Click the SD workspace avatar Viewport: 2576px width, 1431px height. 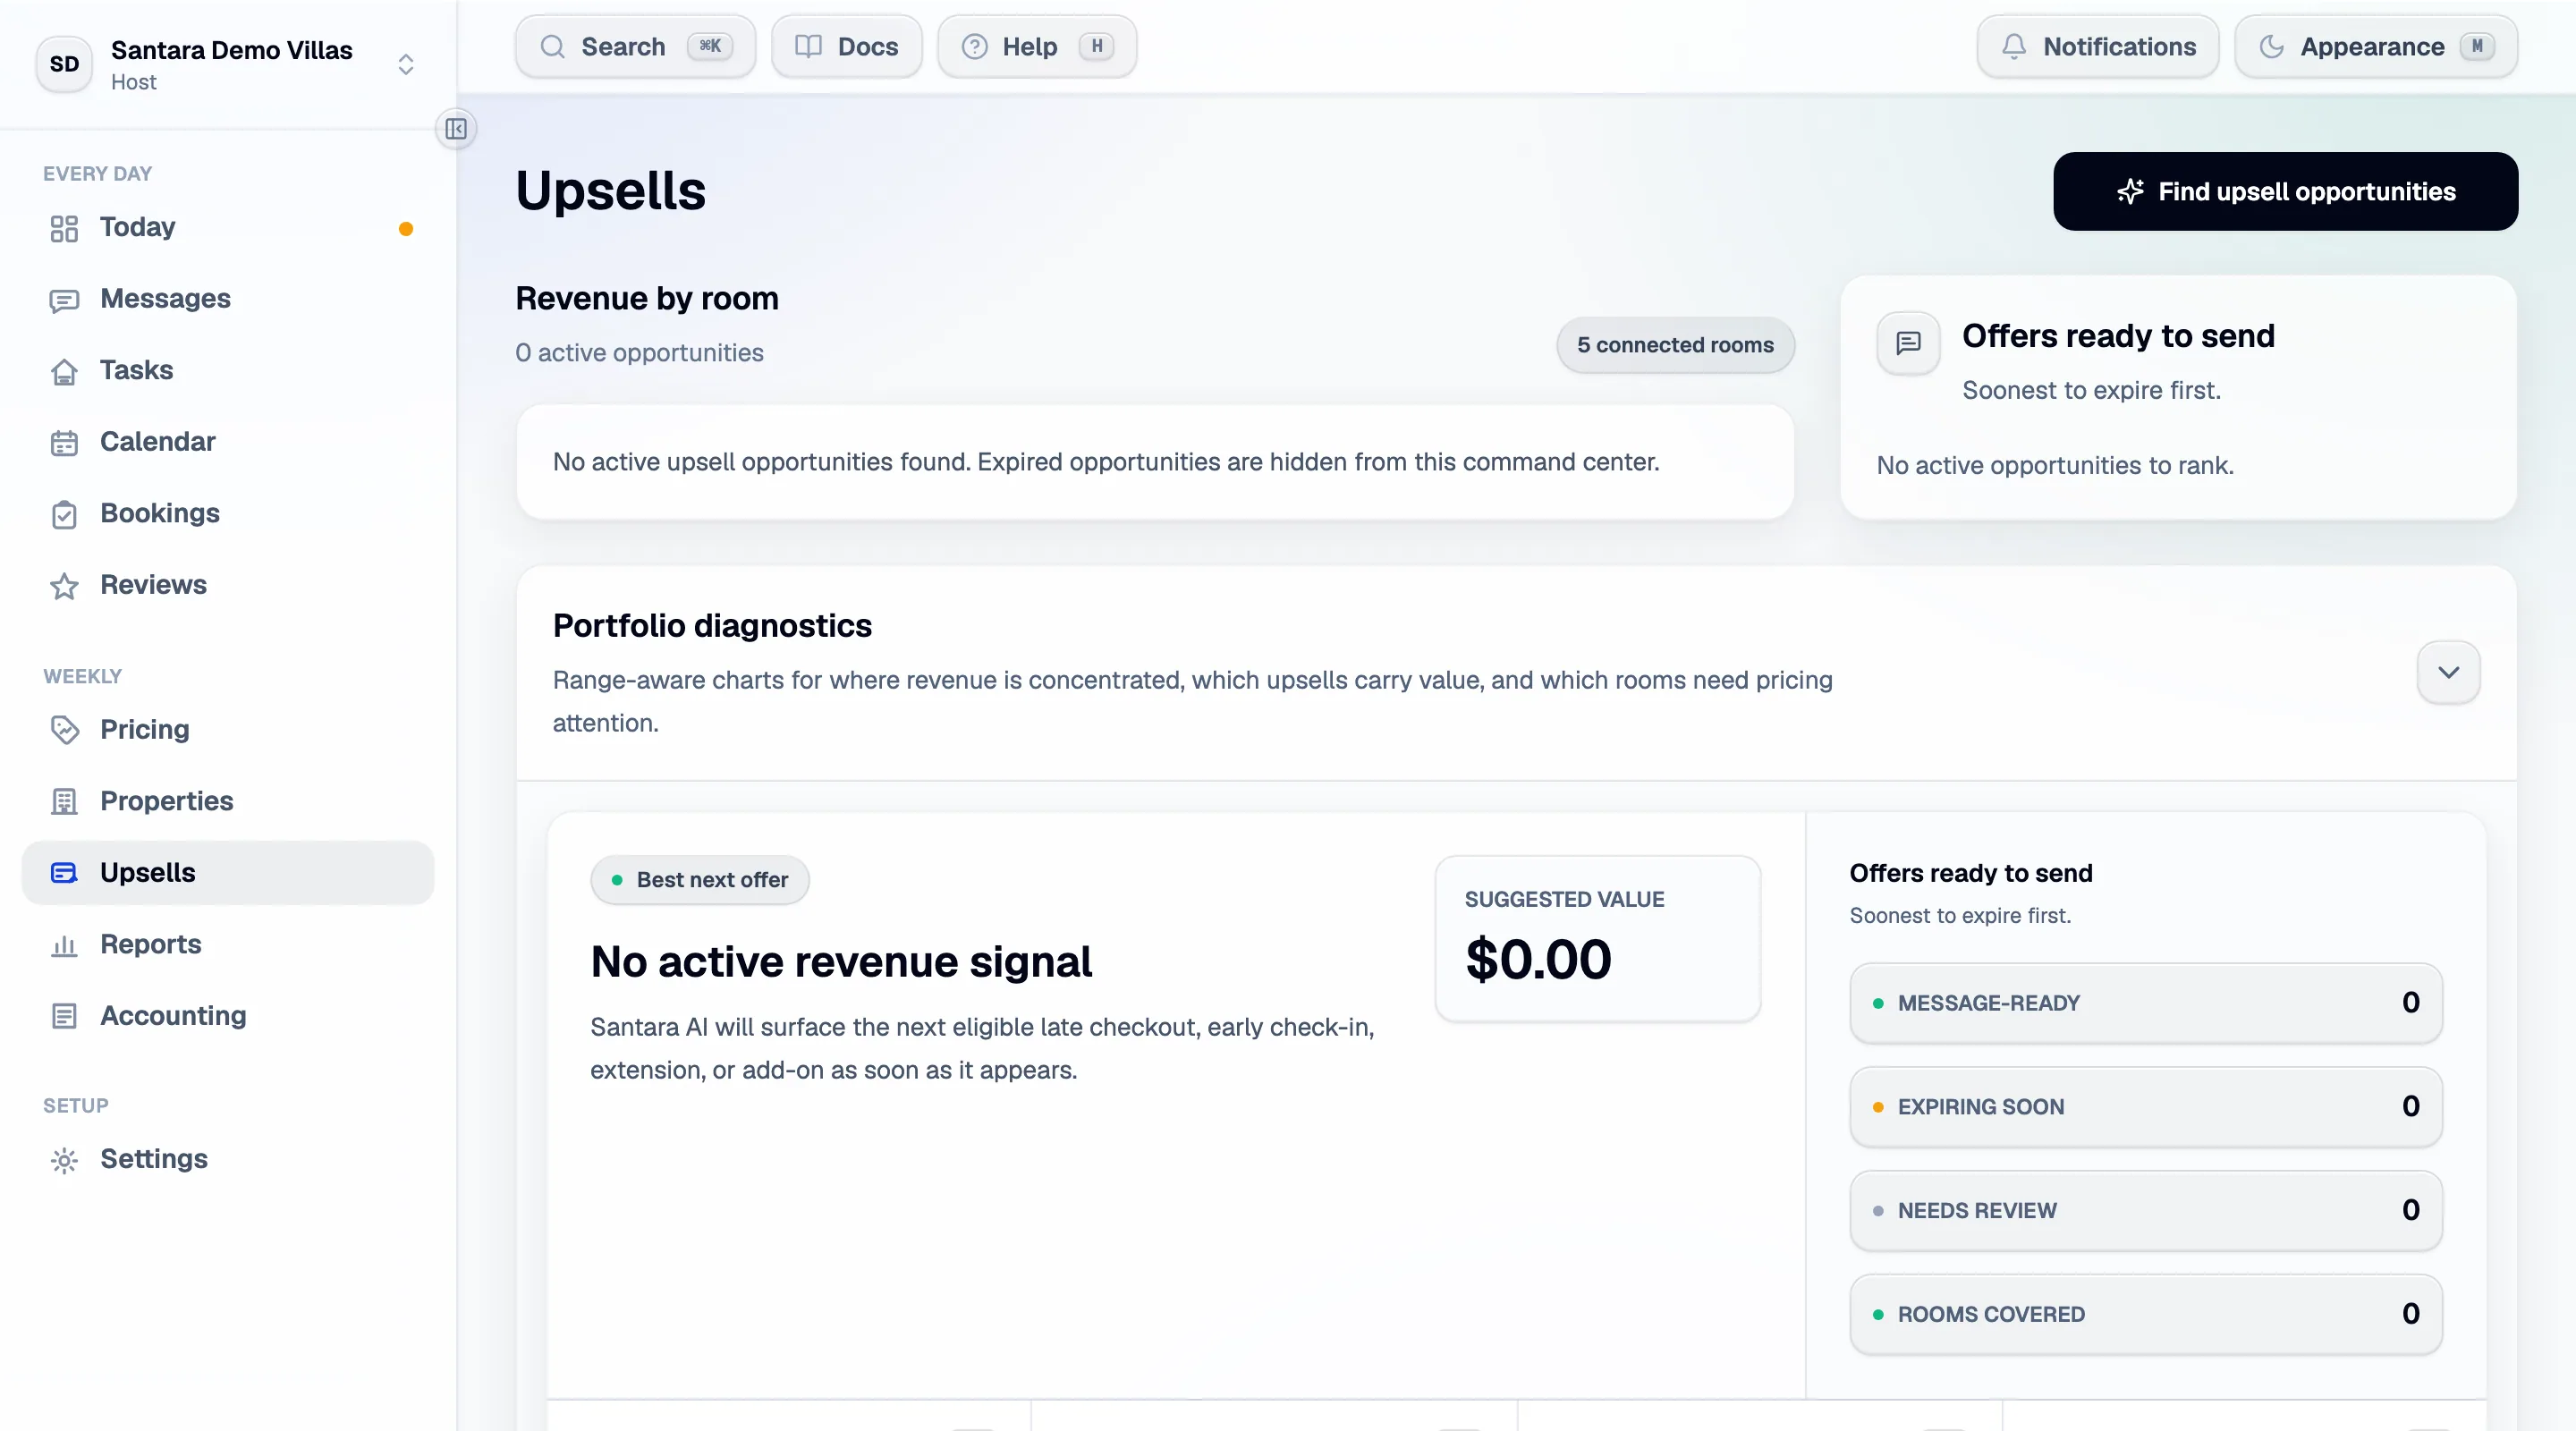(64, 64)
